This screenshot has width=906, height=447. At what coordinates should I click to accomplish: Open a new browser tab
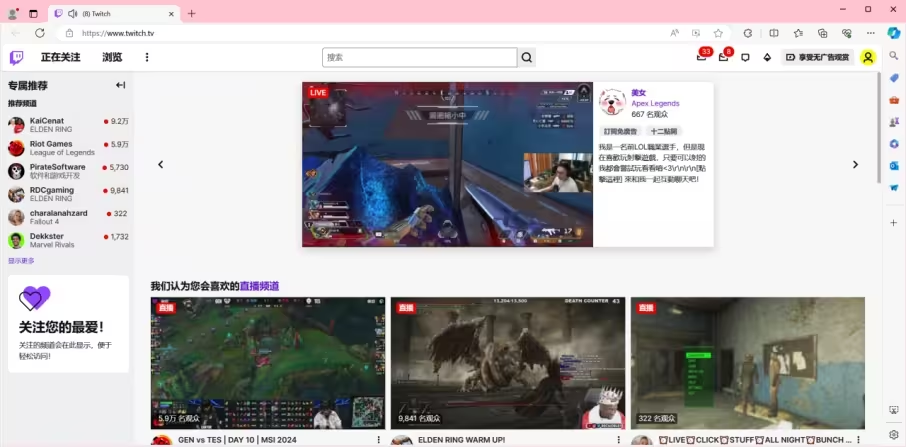click(x=192, y=13)
